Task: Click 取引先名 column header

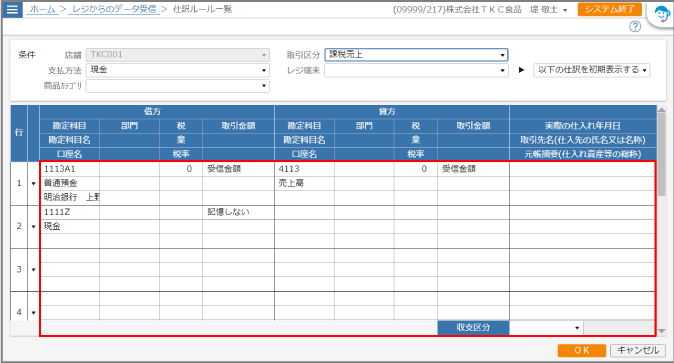Action: [x=583, y=140]
